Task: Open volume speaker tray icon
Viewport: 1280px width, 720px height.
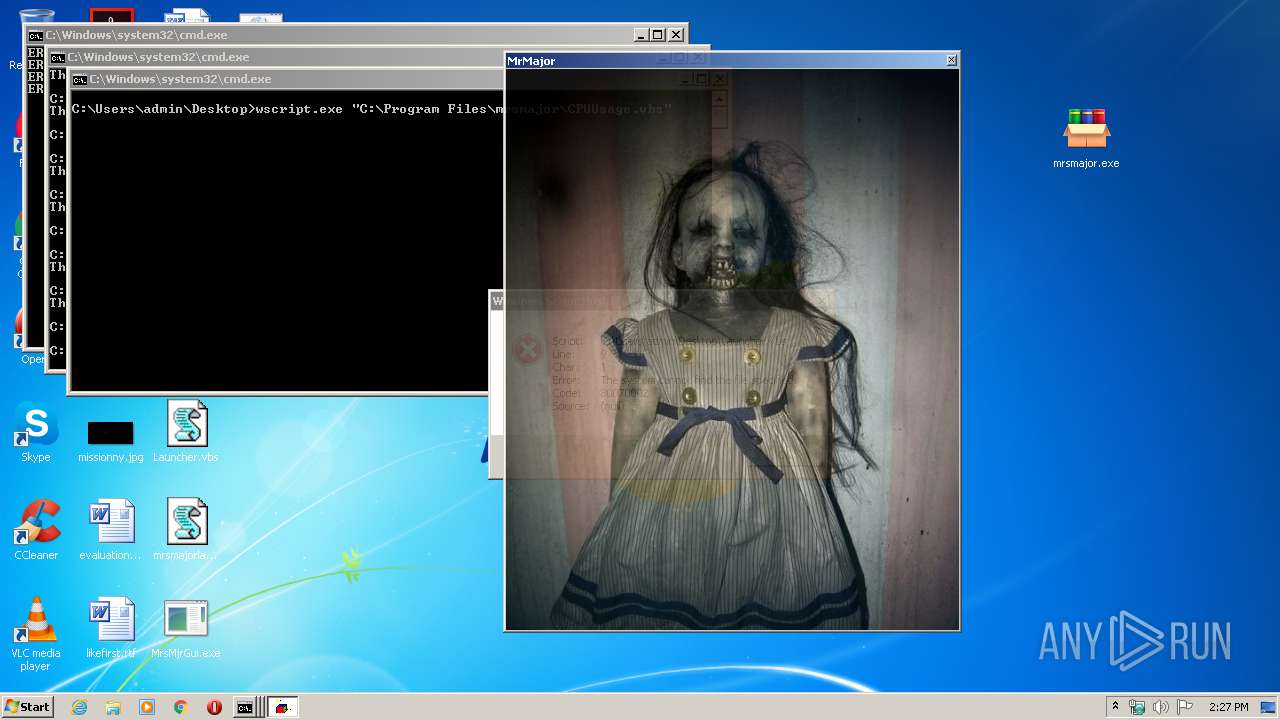Action: click(x=1161, y=707)
